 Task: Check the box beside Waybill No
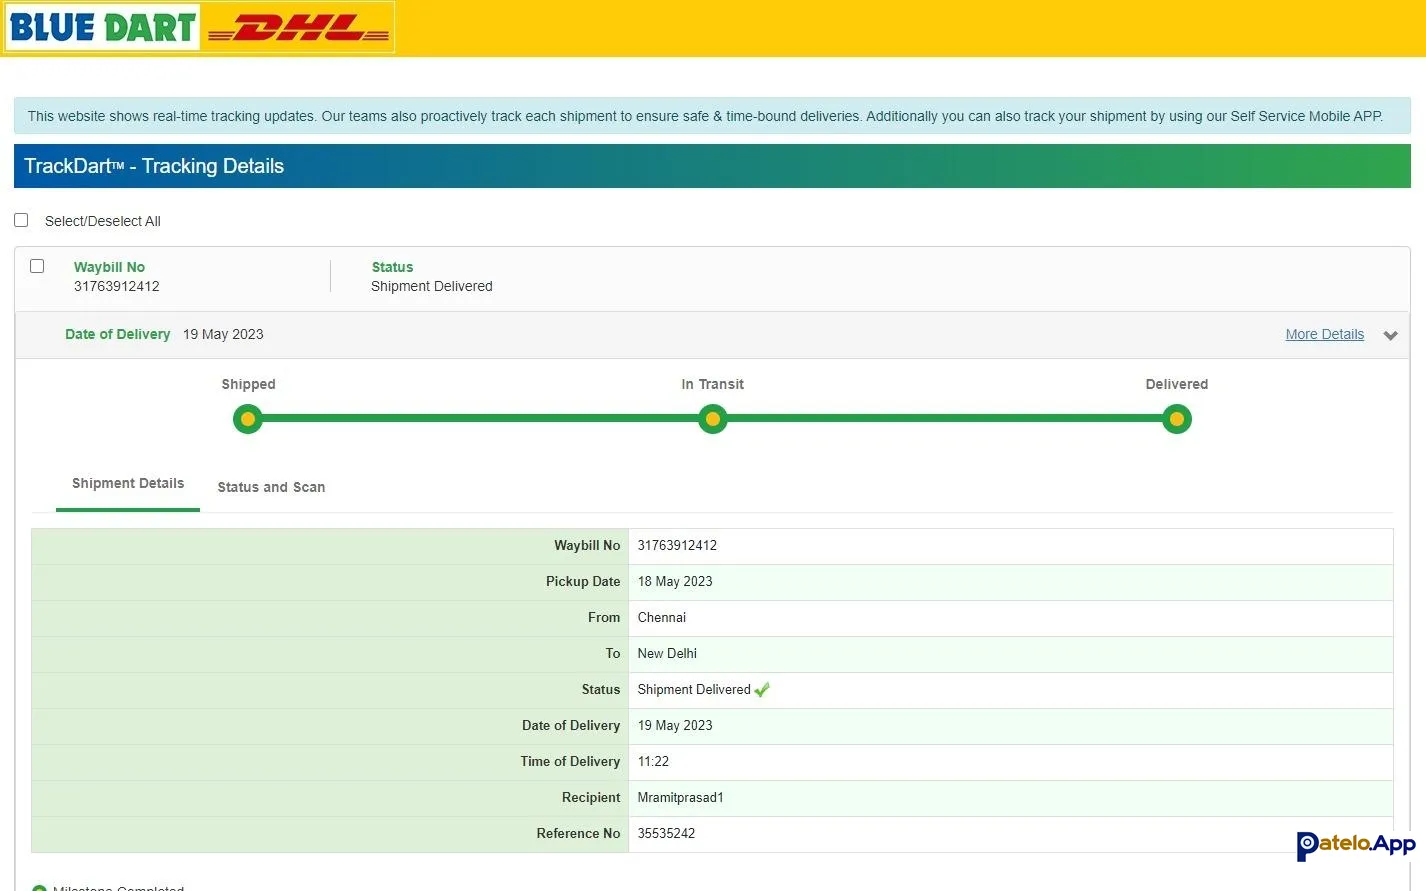(37, 266)
